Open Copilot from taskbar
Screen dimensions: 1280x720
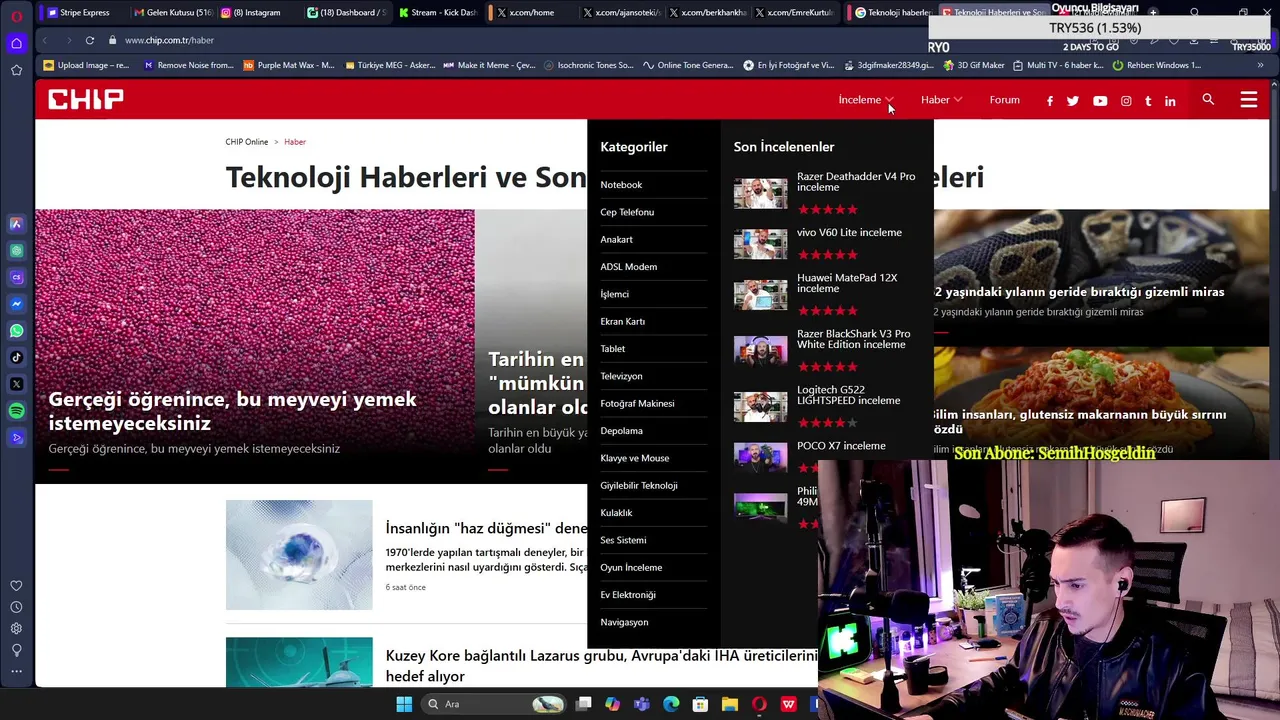[612, 704]
